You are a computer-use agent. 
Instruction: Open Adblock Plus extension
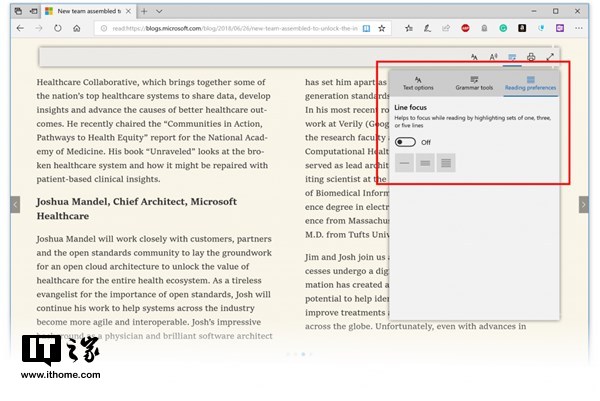coord(465,28)
